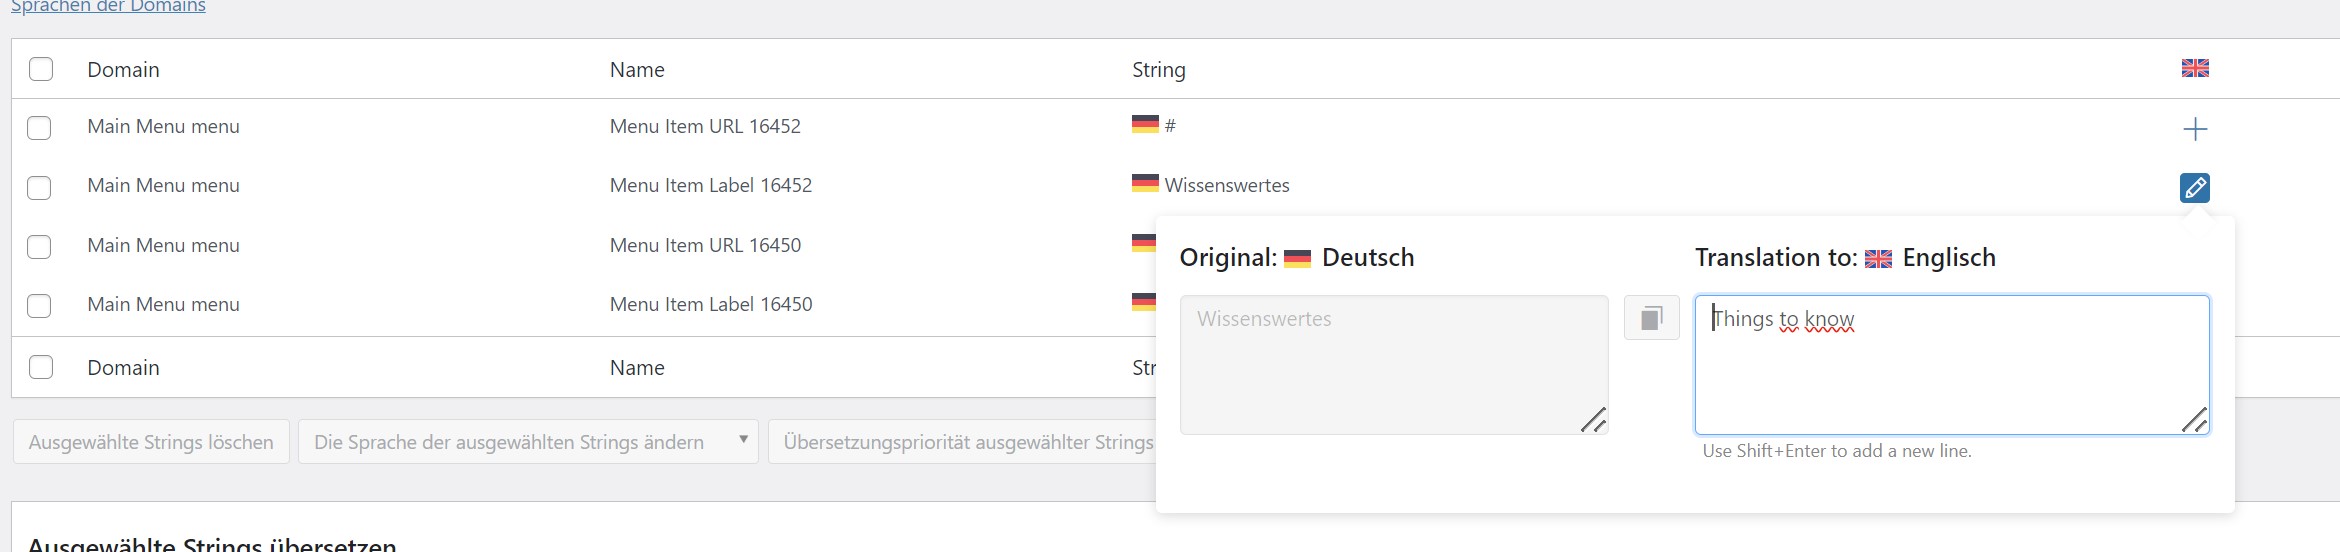Tick the Menu Item Label 16450 checkbox
The image size is (2340, 552).
tap(39, 305)
